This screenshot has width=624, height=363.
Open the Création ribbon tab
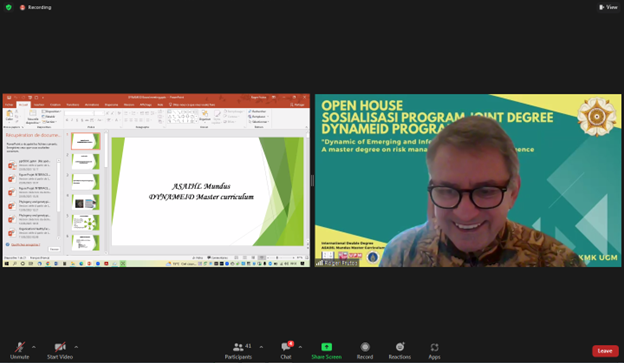(55, 105)
